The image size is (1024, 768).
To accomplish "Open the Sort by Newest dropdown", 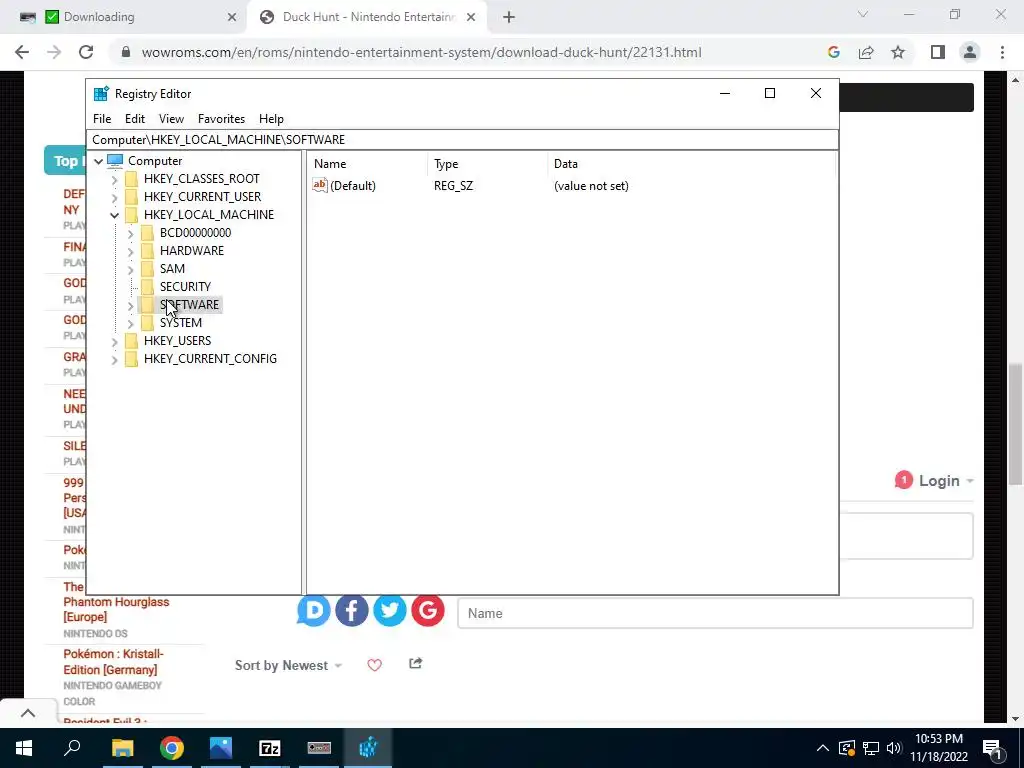I will click(x=288, y=665).
